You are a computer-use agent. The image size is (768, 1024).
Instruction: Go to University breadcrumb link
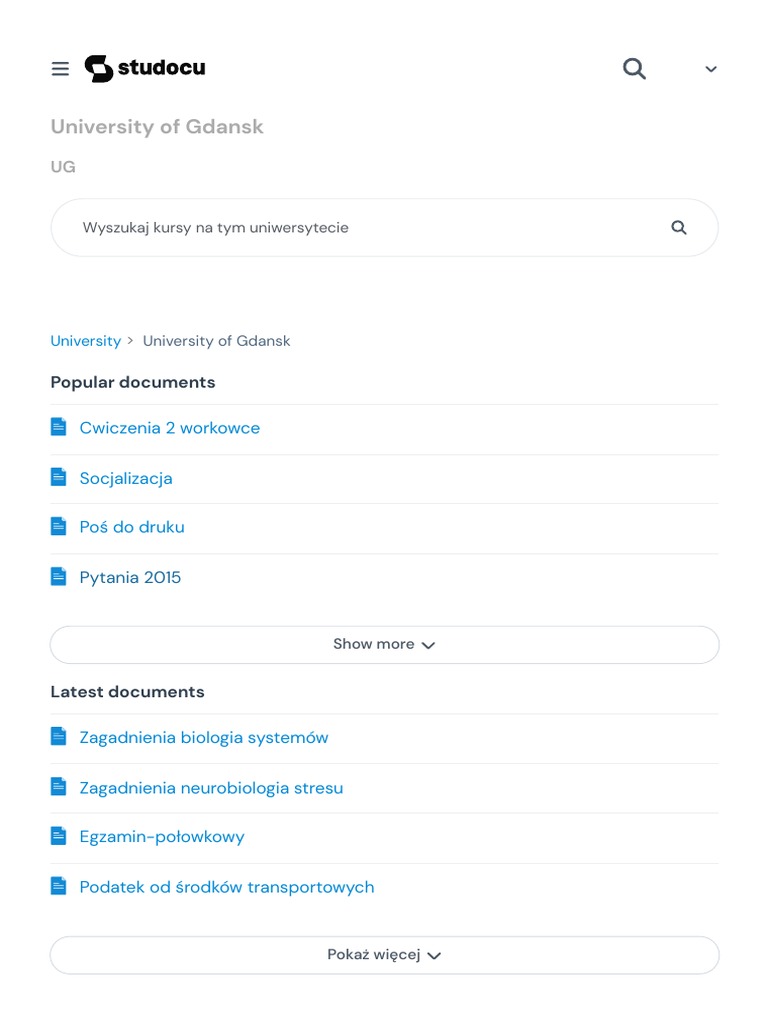pos(85,341)
